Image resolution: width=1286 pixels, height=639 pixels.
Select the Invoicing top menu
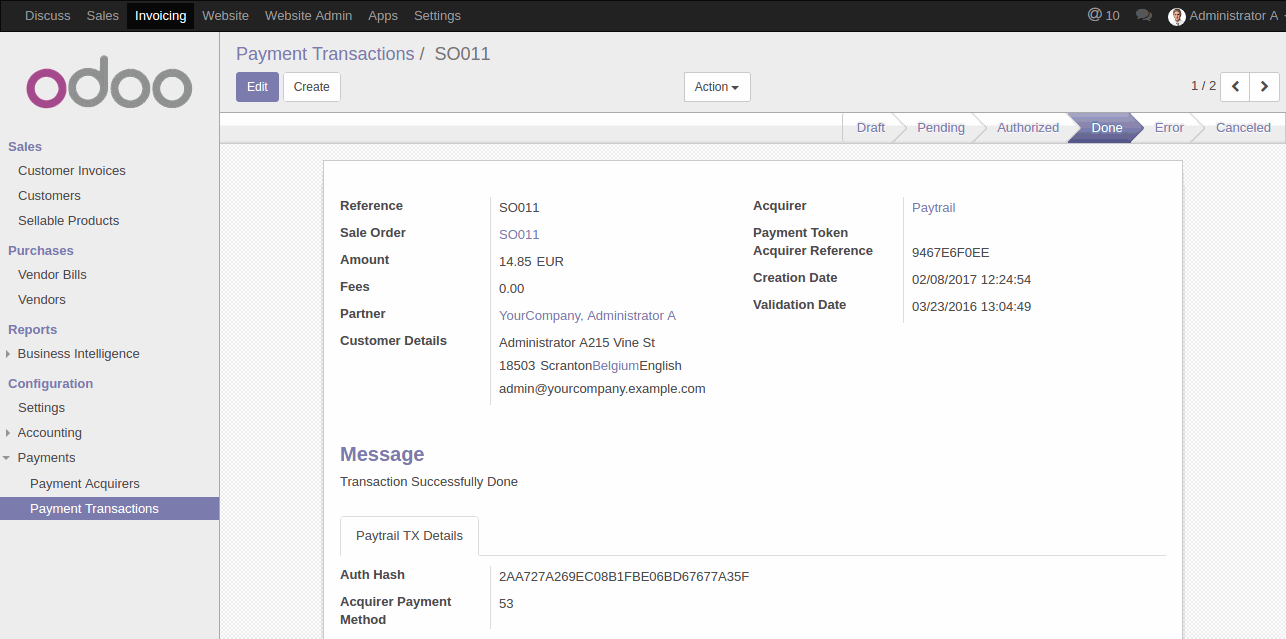tap(160, 16)
